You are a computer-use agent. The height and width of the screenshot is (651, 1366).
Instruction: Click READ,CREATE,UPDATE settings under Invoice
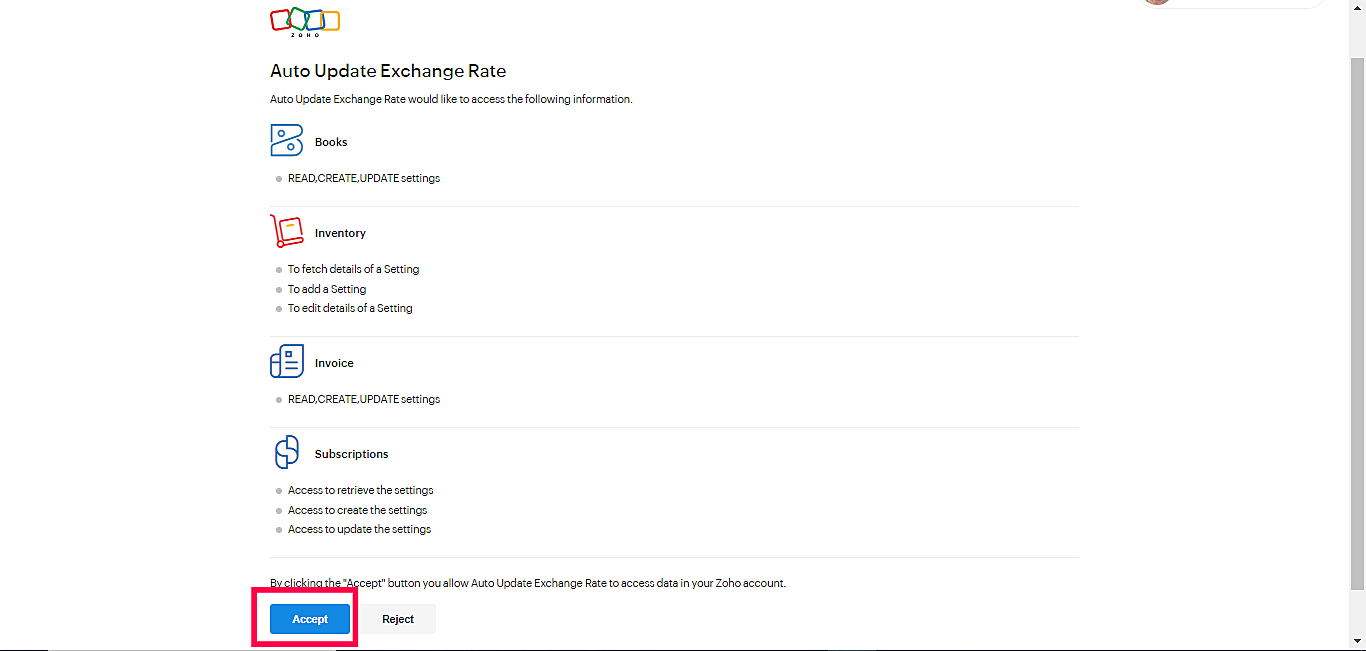364,399
